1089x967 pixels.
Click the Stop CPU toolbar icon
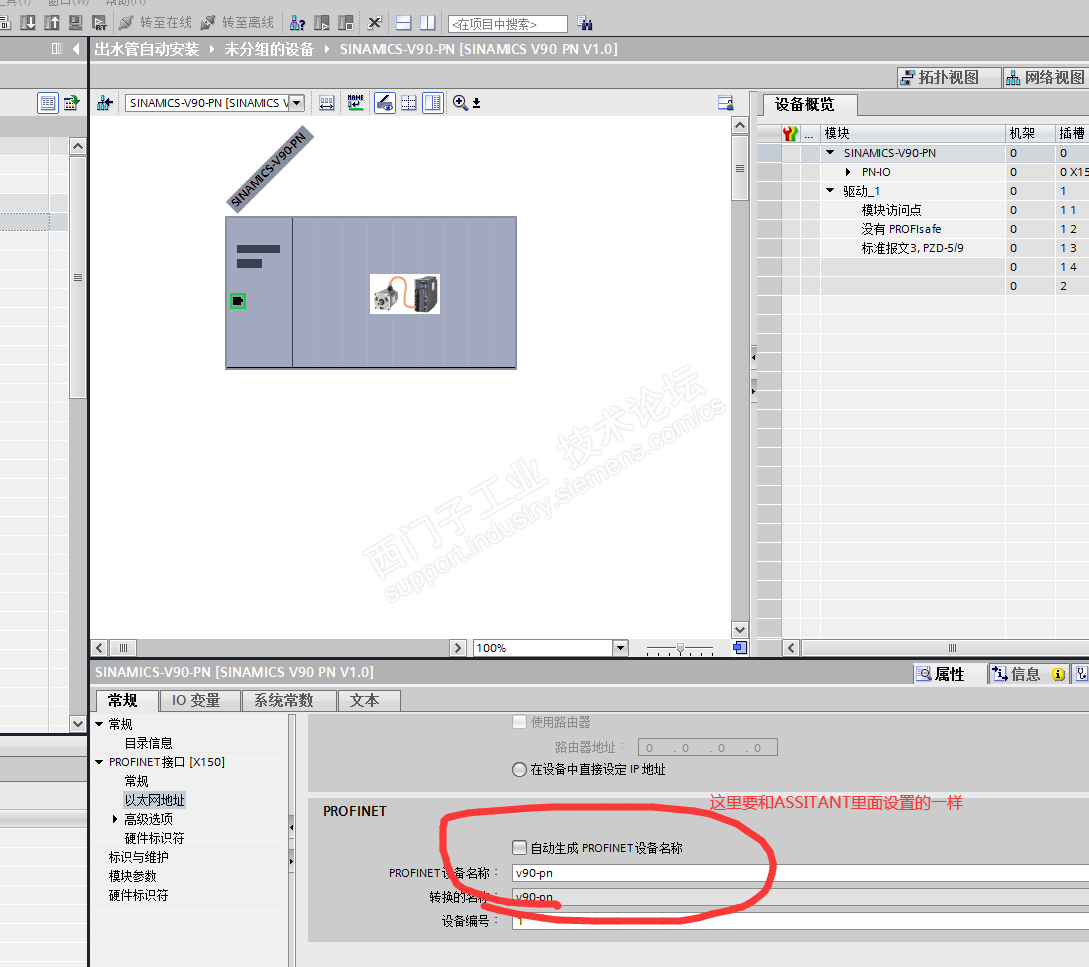click(345, 23)
